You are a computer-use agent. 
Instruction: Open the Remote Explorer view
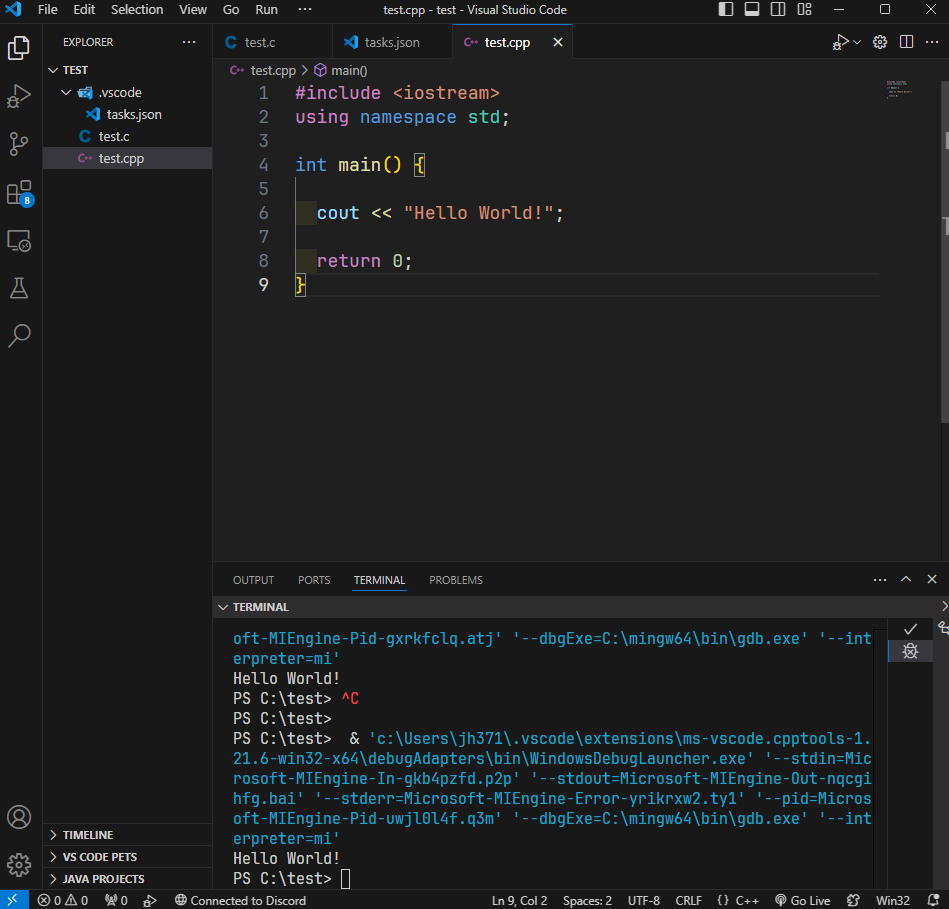pyautogui.click(x=19, y=240)
